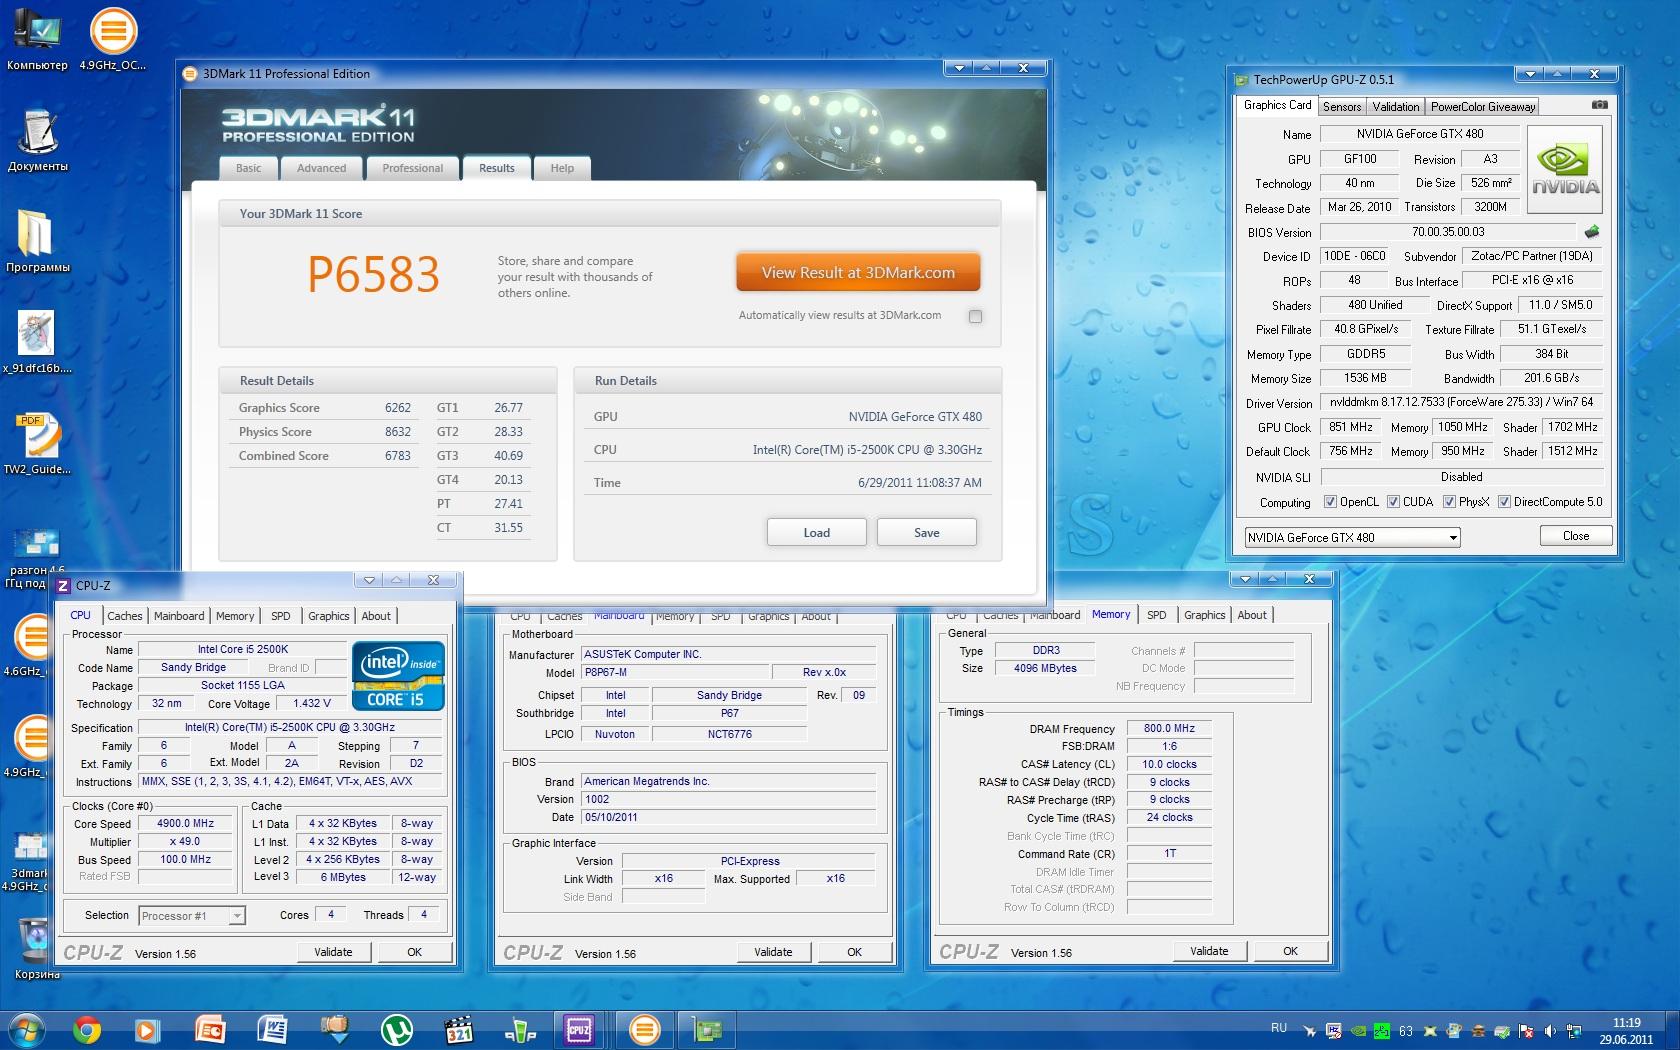The height and width of the screenshot is (1050, 1680).
Task: Open the Компьютер desktop icon
Action: coord(37,40)
